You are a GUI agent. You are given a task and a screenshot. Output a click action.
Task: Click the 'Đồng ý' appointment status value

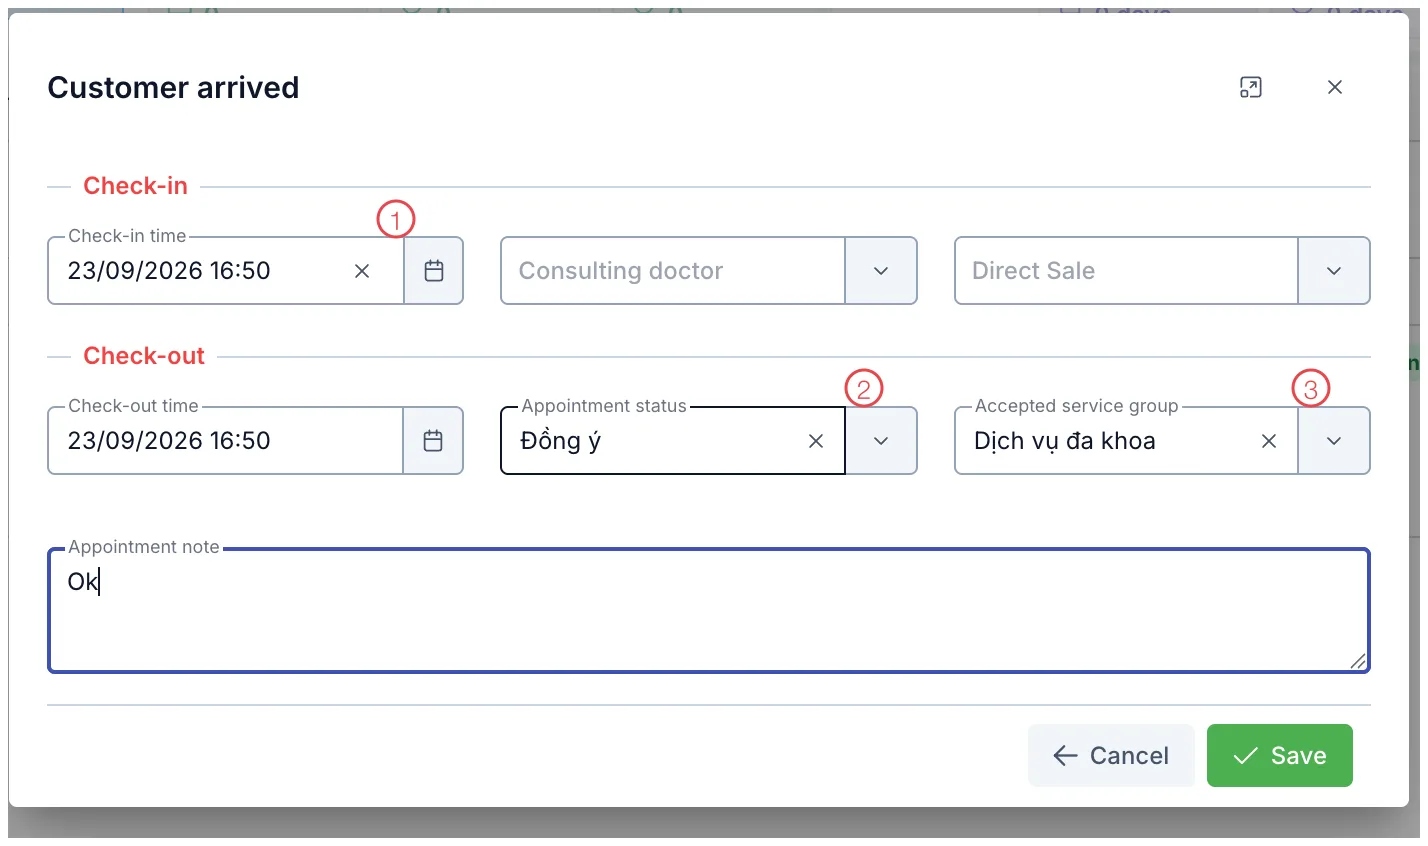[561, 441]
